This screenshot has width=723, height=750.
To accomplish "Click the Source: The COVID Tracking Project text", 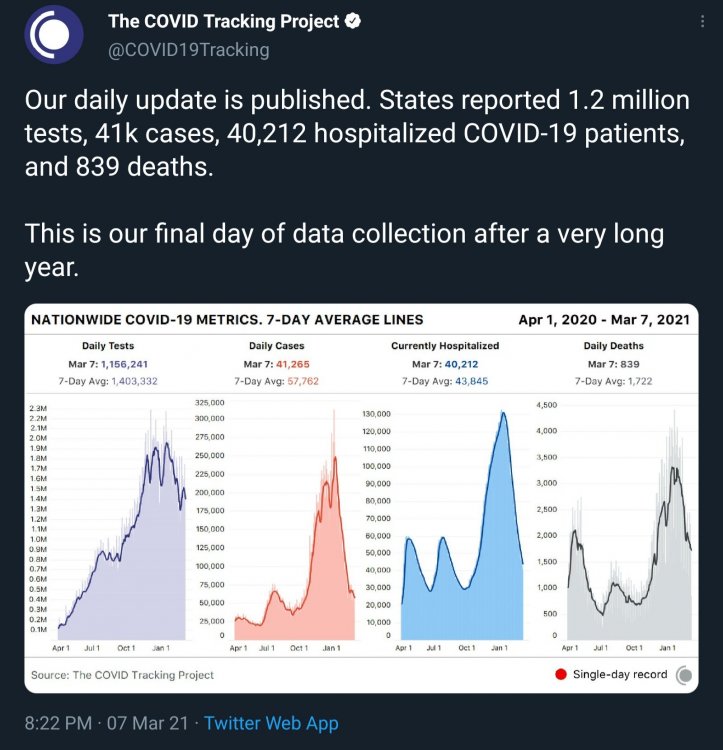I will pyautogui.click(x=122, y=675).
